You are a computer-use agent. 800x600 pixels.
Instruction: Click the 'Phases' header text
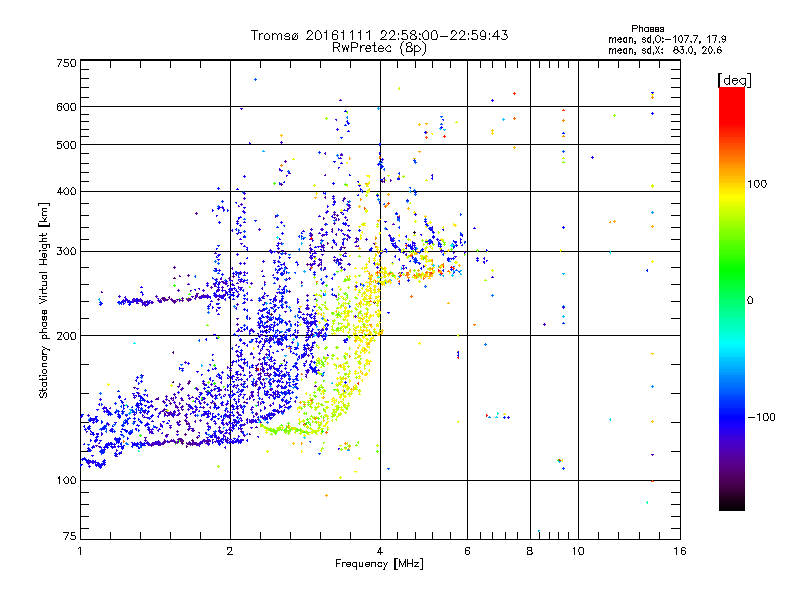coord(647,29)
